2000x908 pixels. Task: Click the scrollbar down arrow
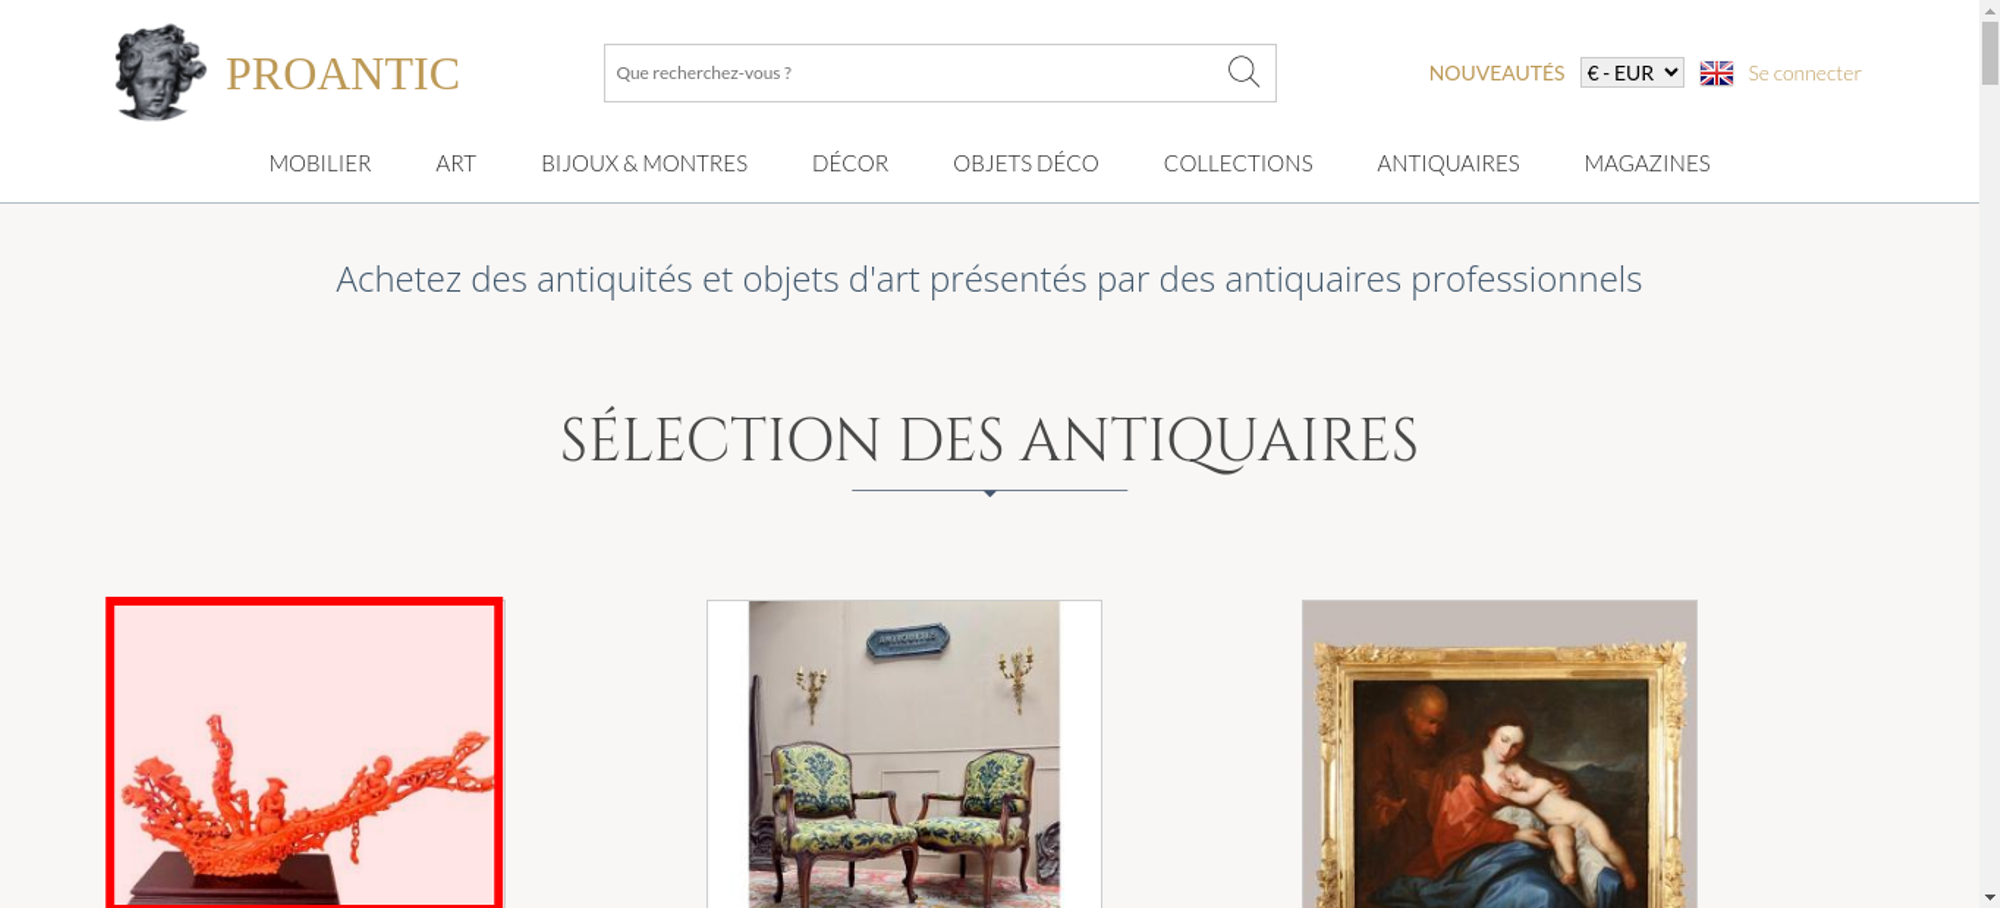click(1989, 897)
